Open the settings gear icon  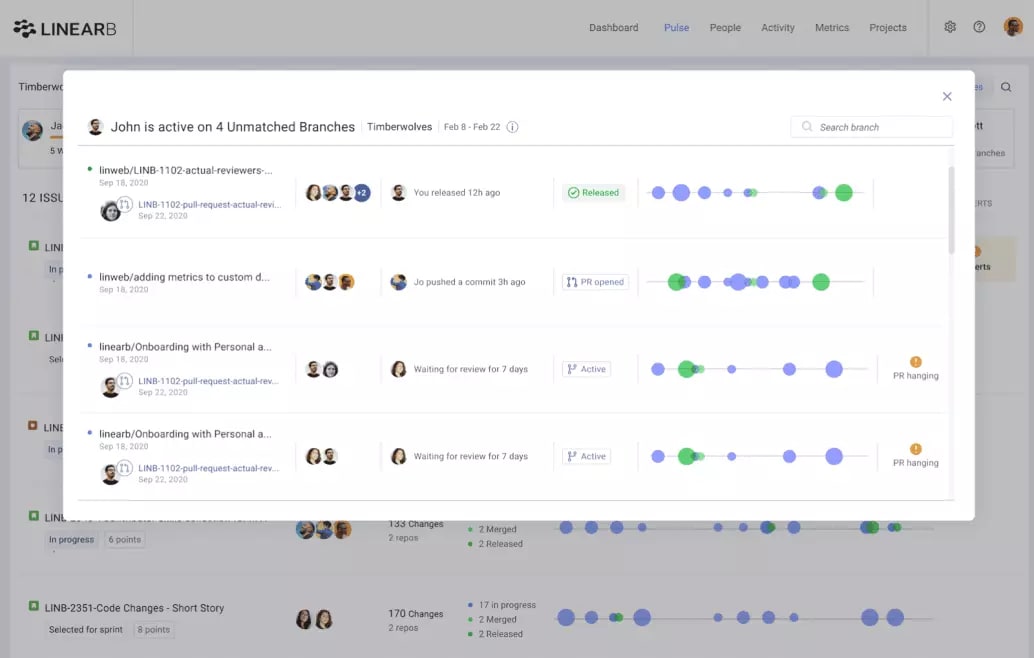point(950,27)
